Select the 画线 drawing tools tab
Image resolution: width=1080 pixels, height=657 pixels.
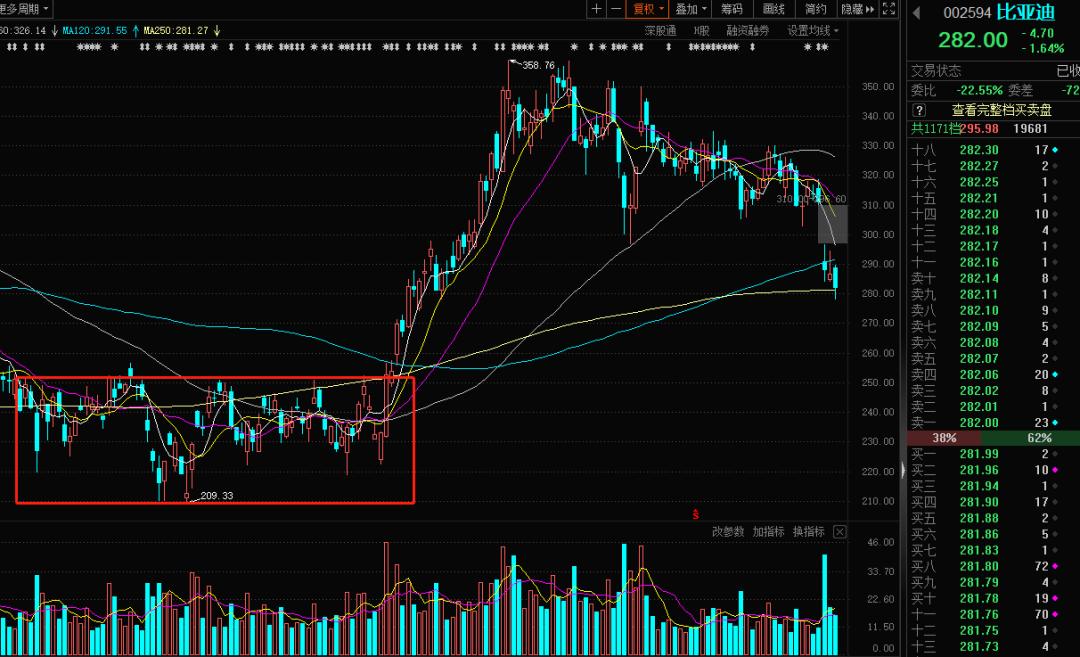tap(773, 9)
